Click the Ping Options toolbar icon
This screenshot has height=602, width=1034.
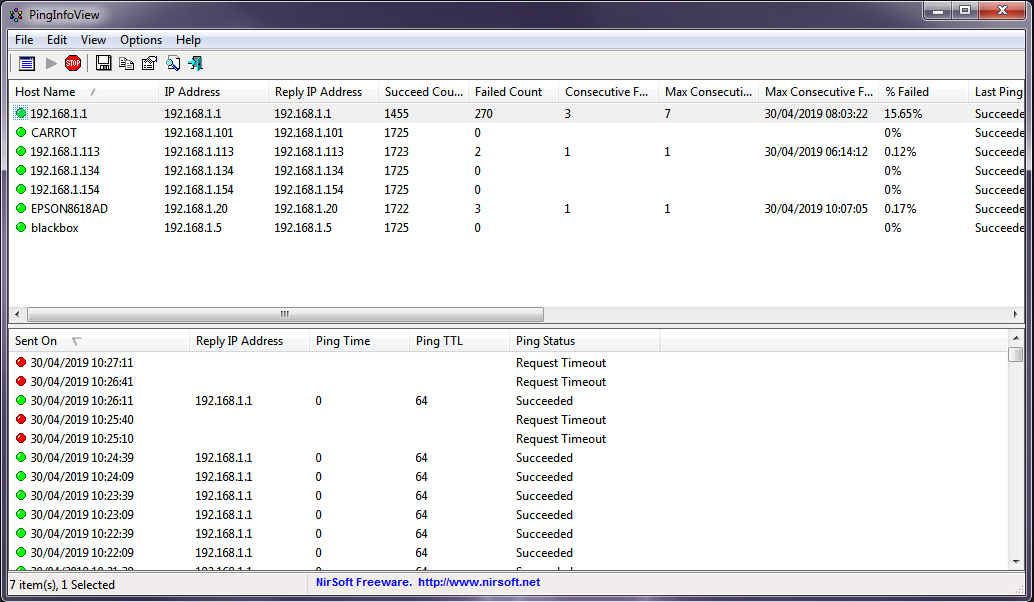(27, 63)
